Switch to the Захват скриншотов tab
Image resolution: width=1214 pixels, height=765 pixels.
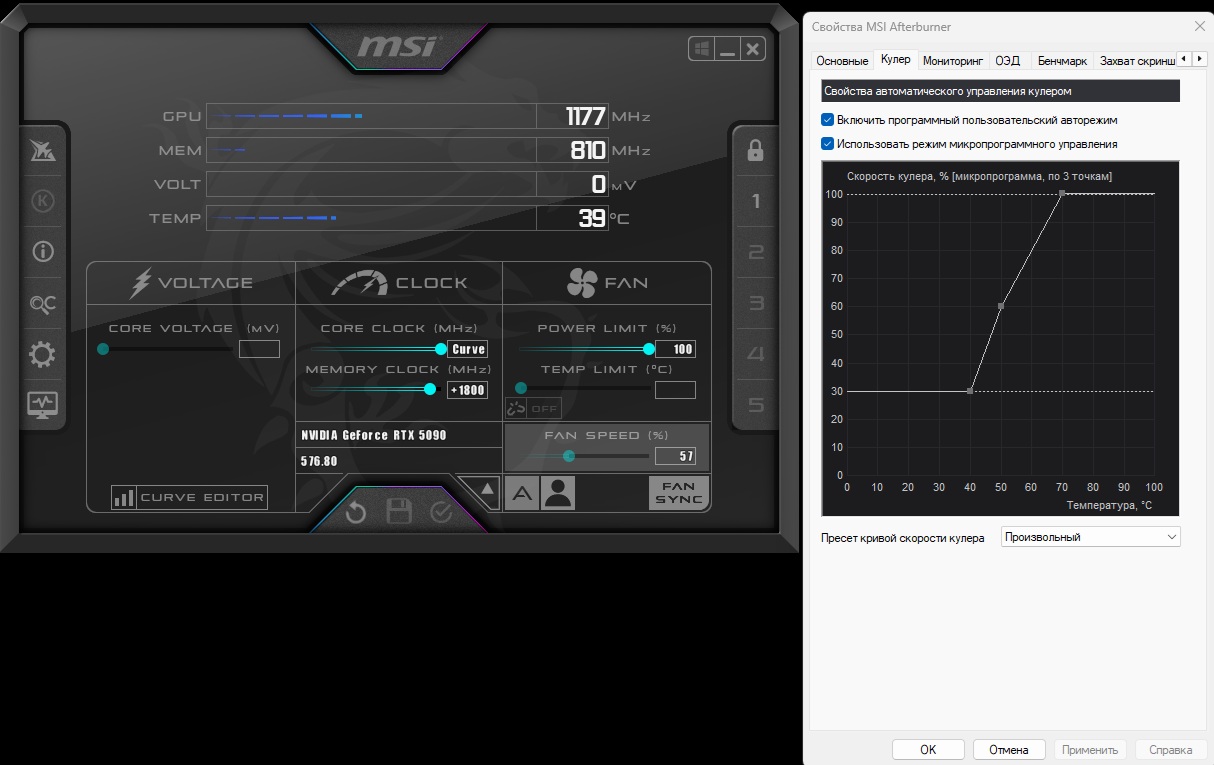1135,61
